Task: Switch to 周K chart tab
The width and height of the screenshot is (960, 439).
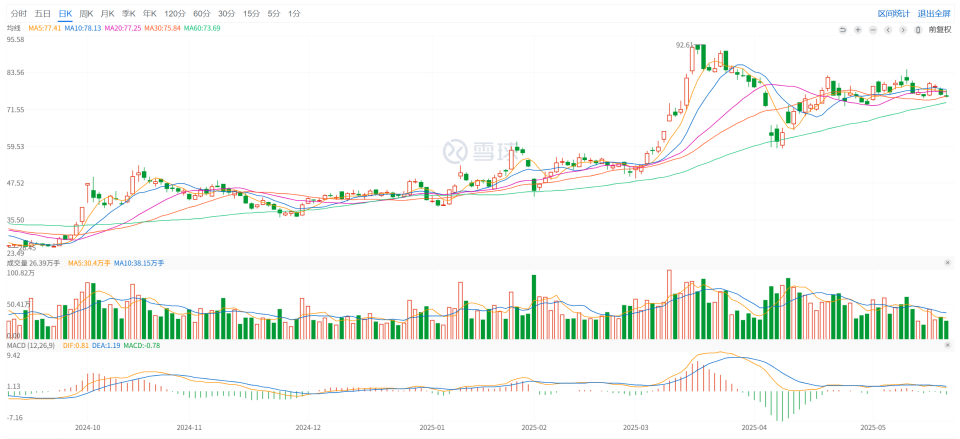Action: 86,13
